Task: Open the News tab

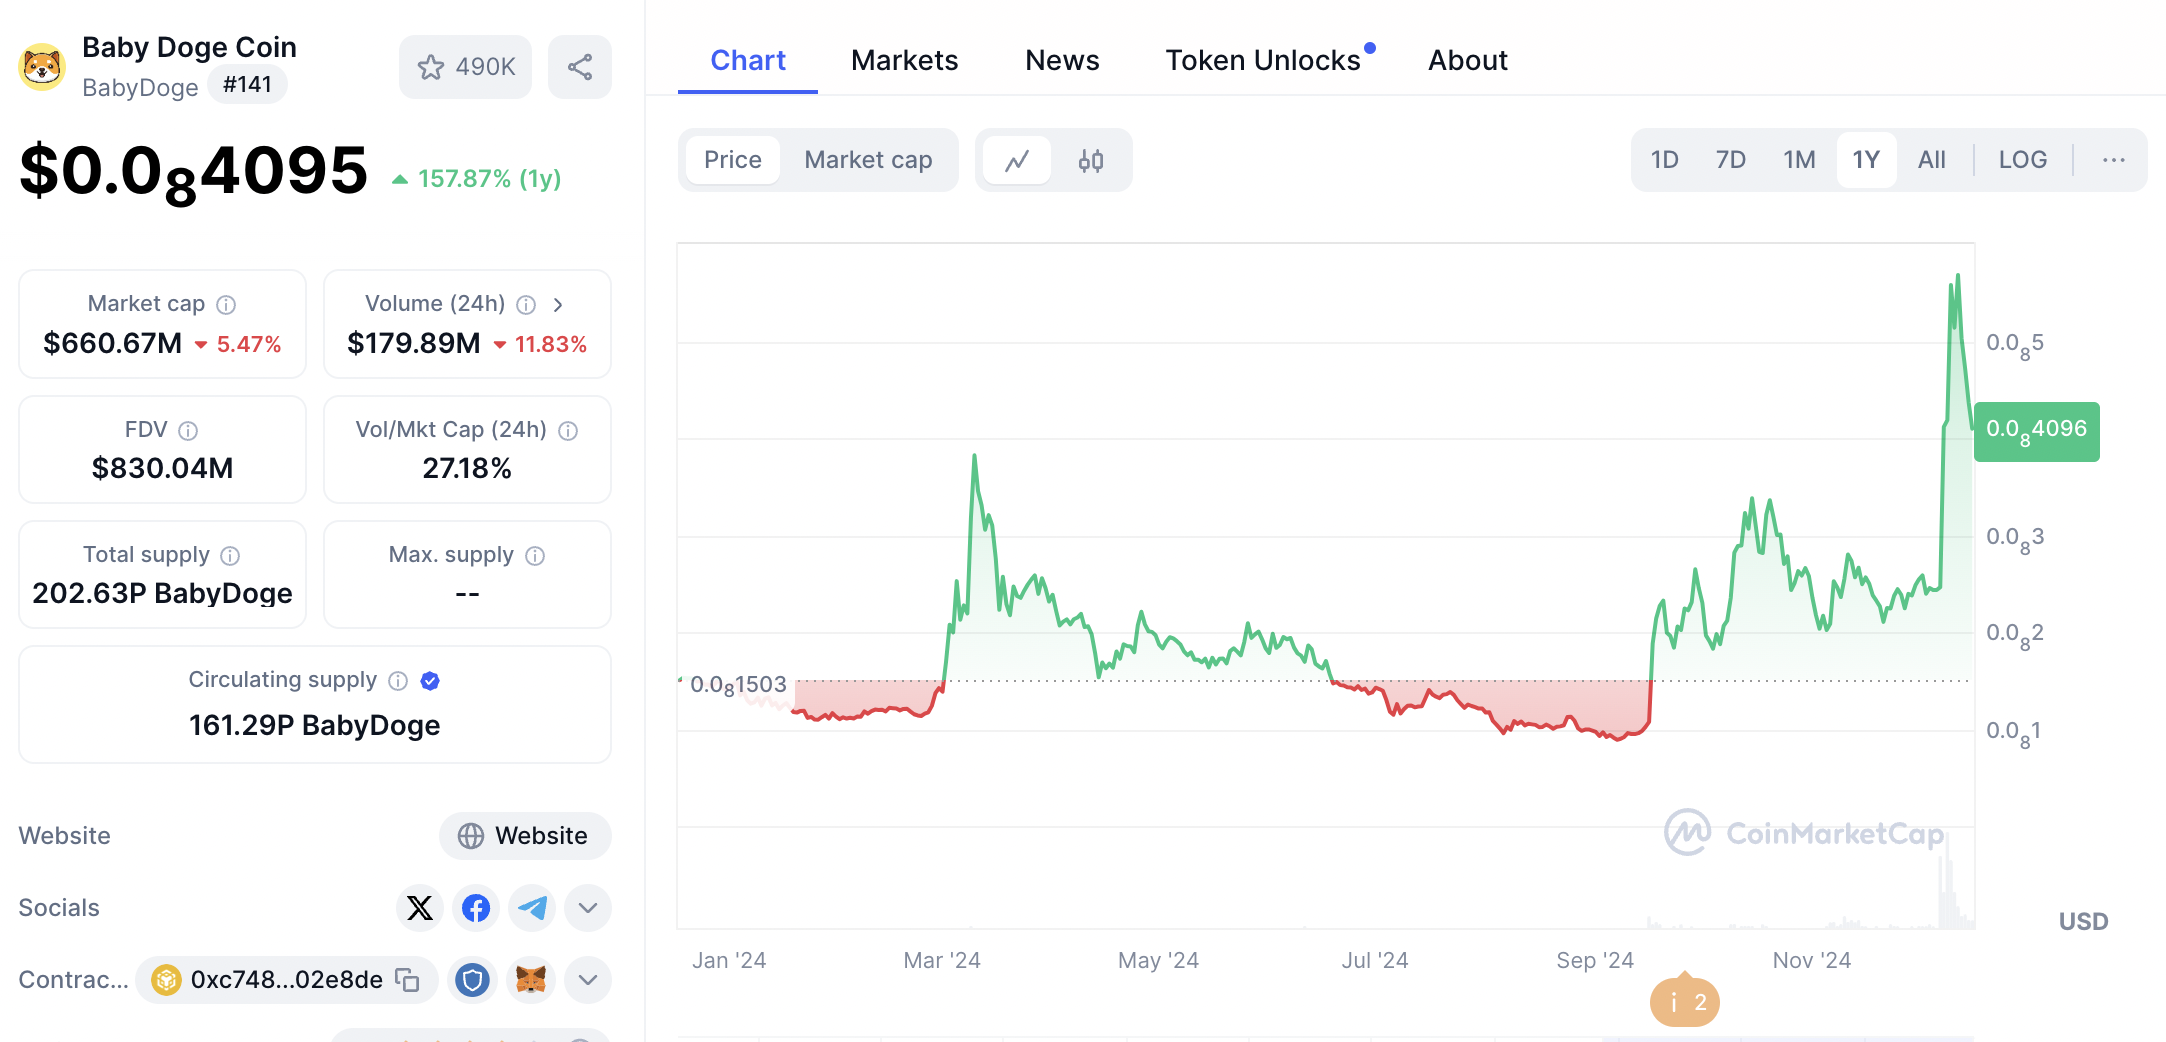Action: click(x=1062, y=61)
